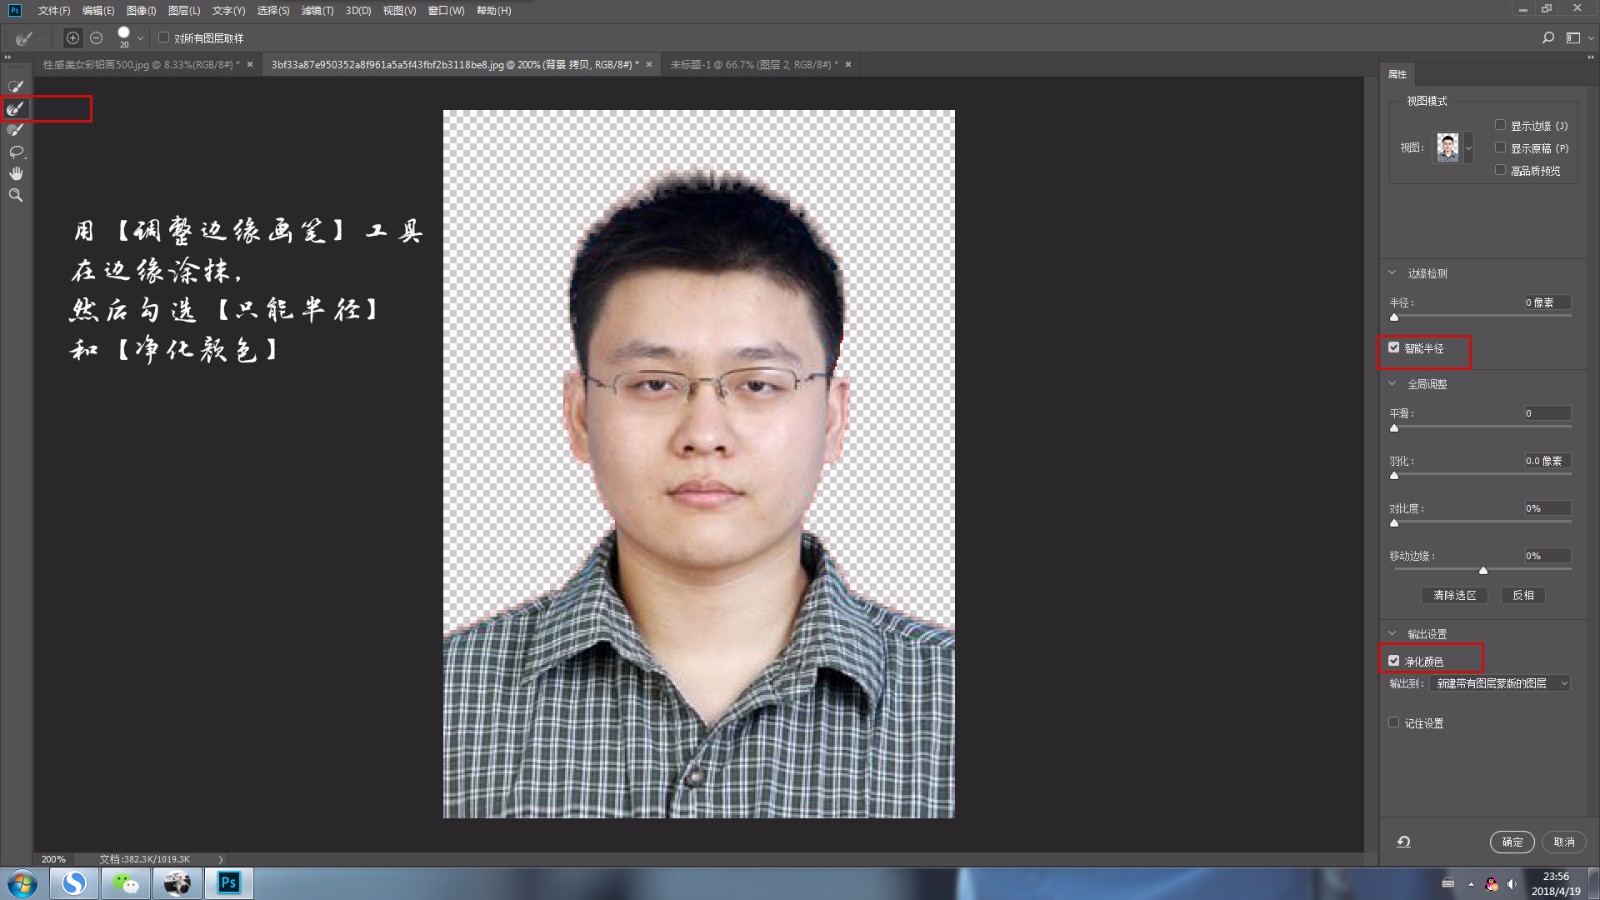Open WeChat in taskbar

coord(126,883)
